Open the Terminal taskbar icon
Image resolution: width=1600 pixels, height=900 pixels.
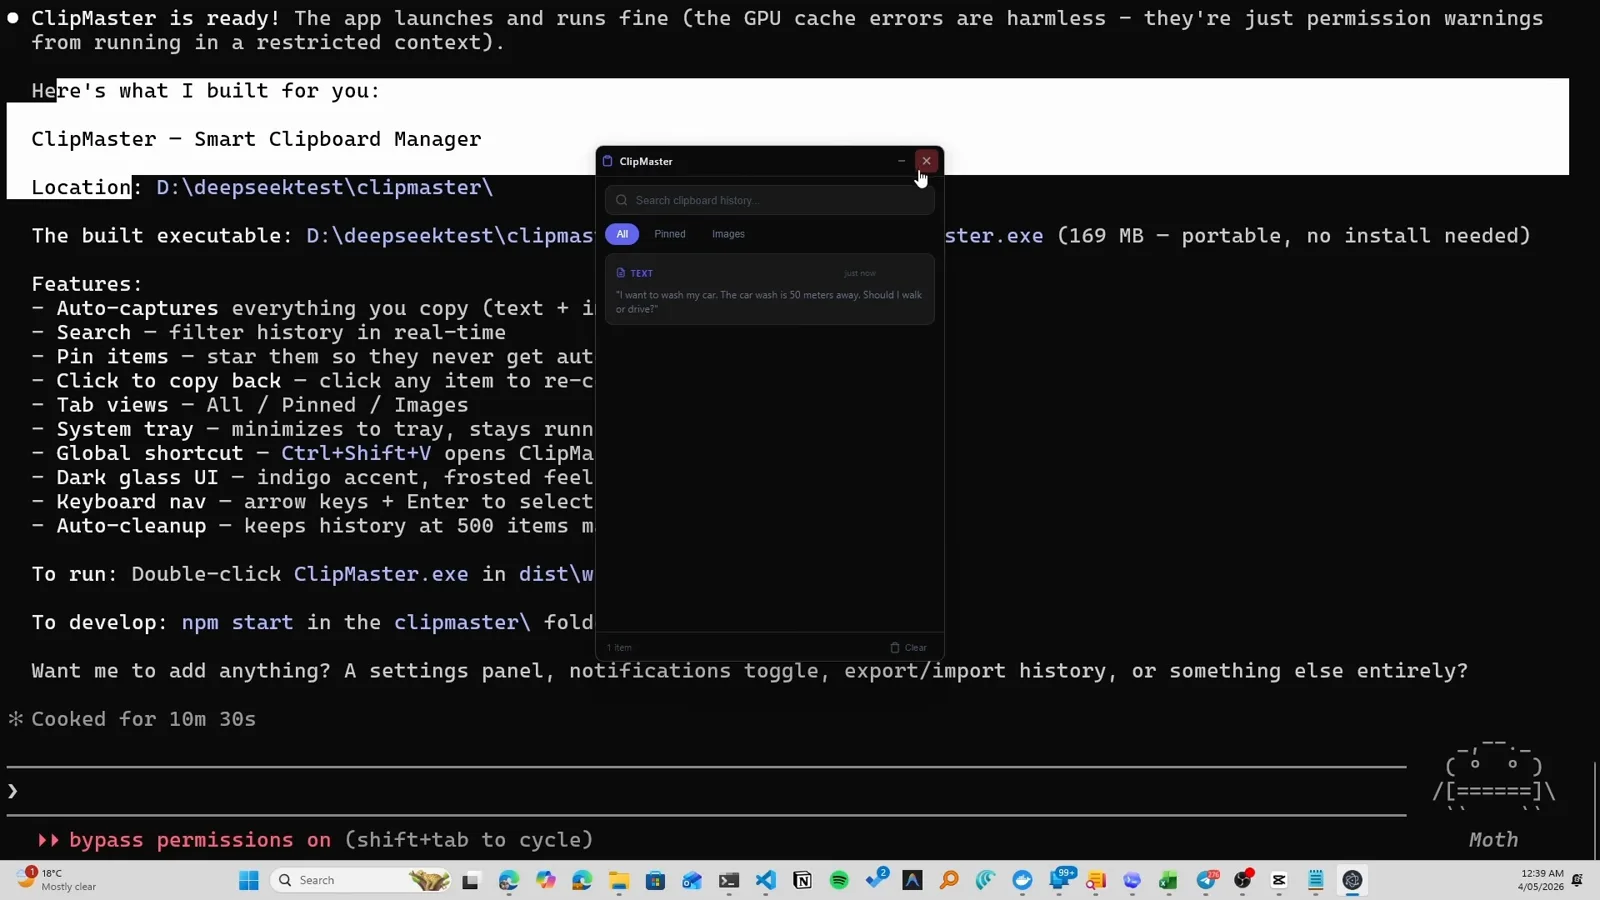pyautogui.click(x=729, y=880)
